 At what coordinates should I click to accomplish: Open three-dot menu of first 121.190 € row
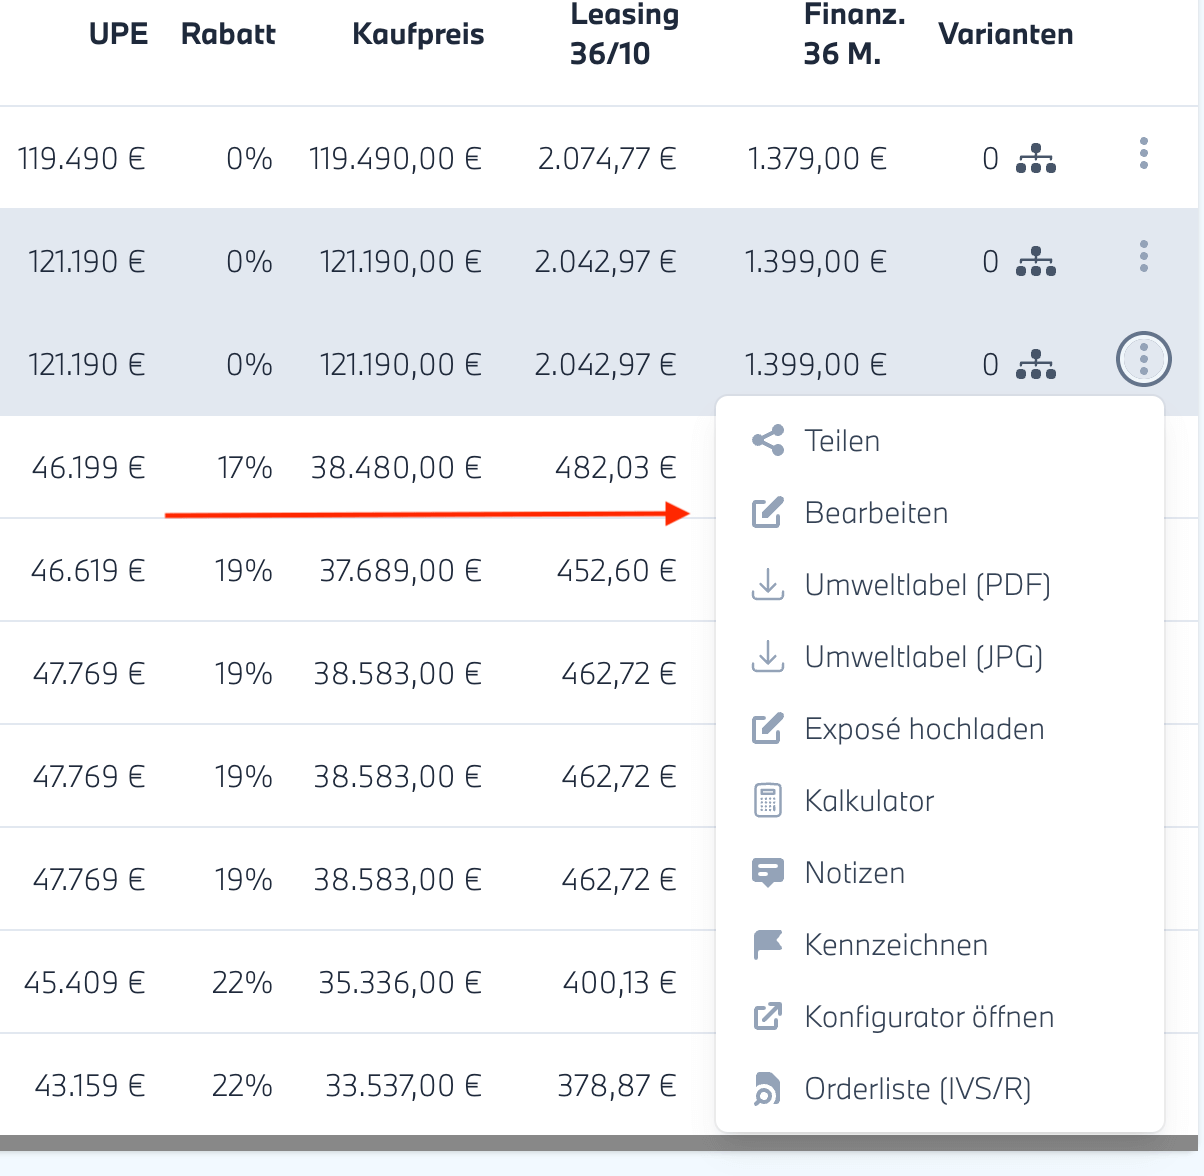1143,257
